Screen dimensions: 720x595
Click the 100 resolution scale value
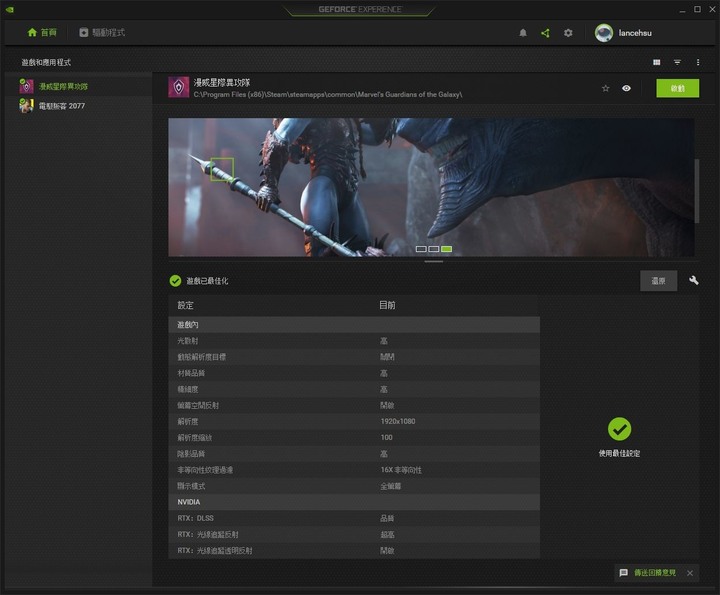click(x=386, y=438)
